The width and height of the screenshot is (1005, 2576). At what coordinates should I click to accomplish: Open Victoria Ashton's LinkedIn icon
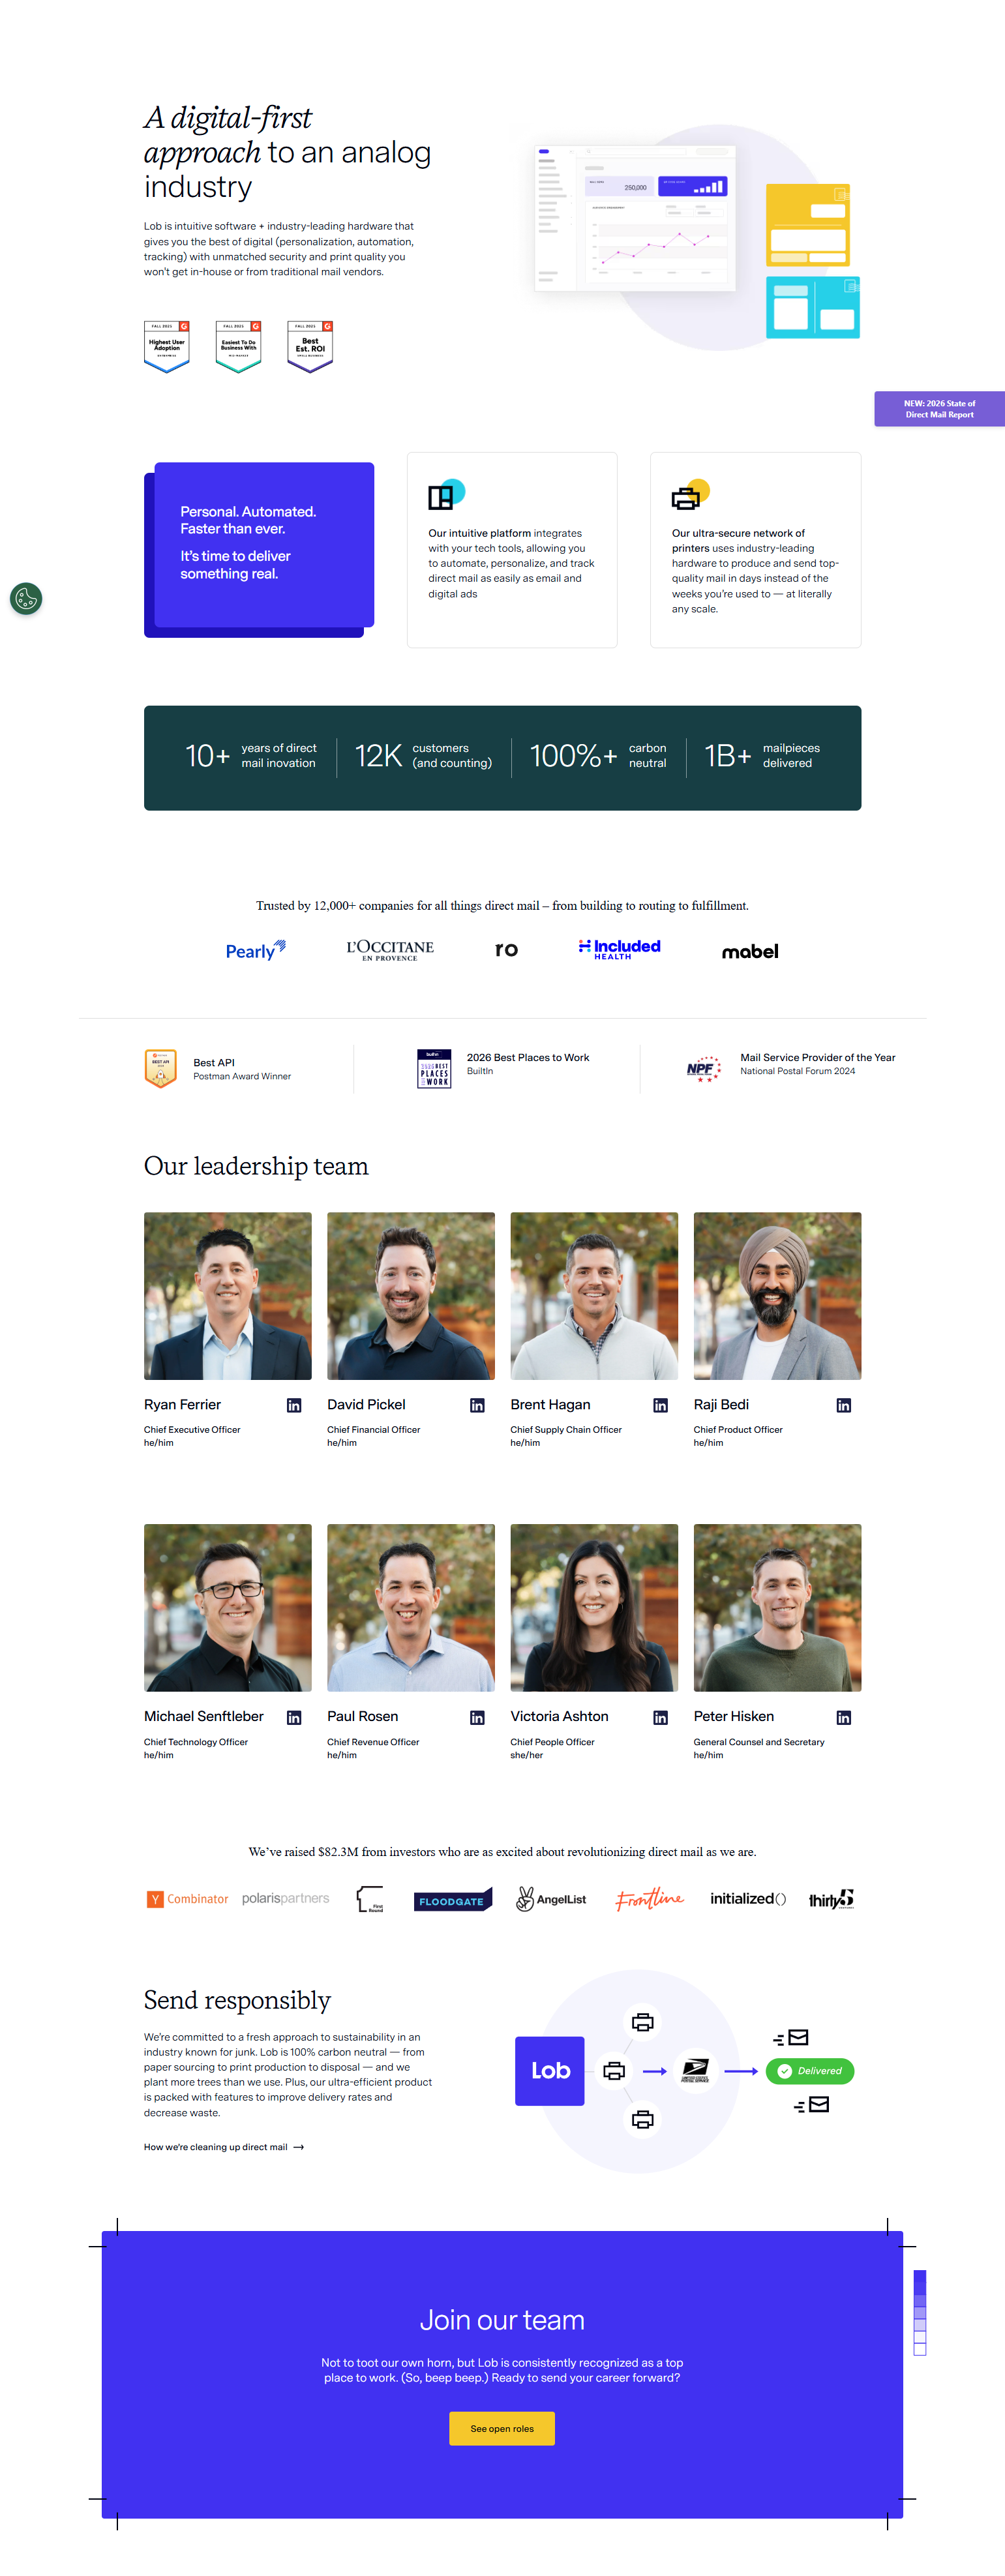pyautogui.click(x=660, y=1717)
